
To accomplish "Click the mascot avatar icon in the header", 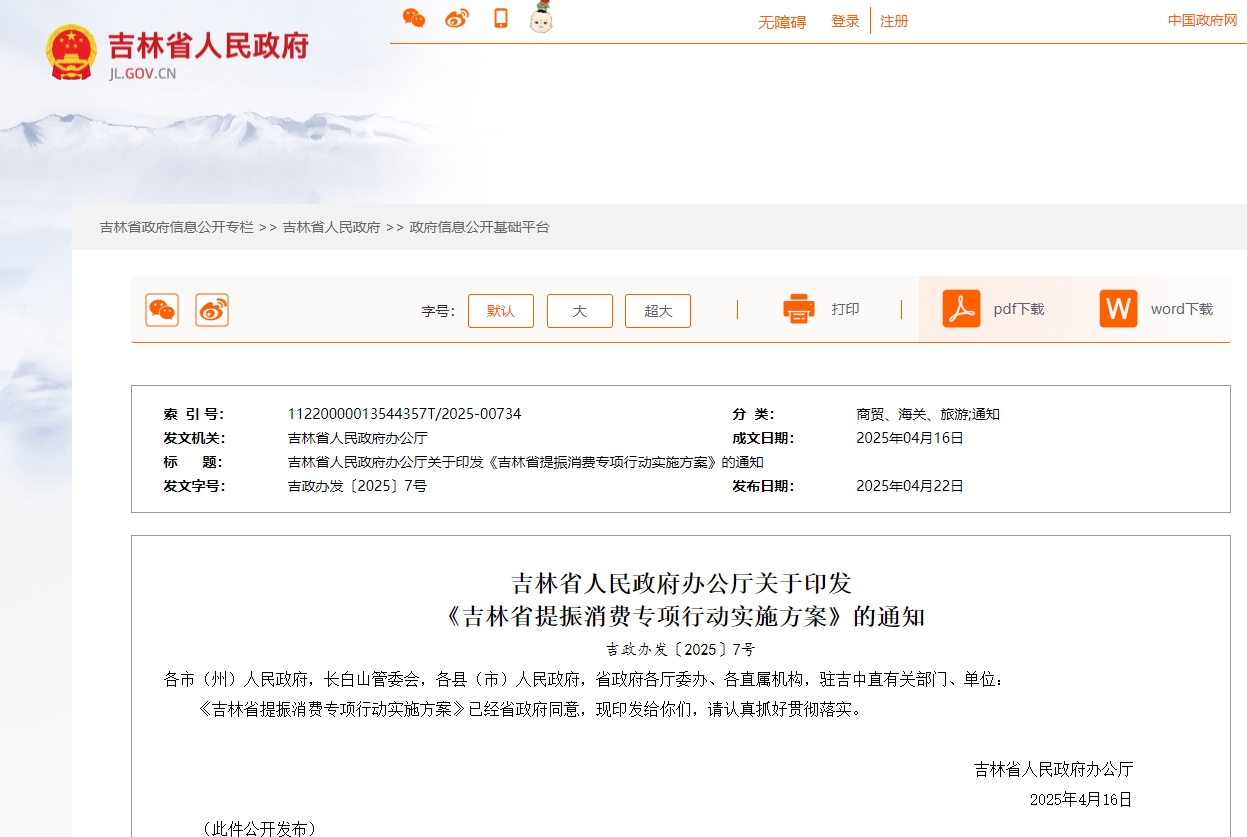I will pyautogui.click(x=540, y=20).
